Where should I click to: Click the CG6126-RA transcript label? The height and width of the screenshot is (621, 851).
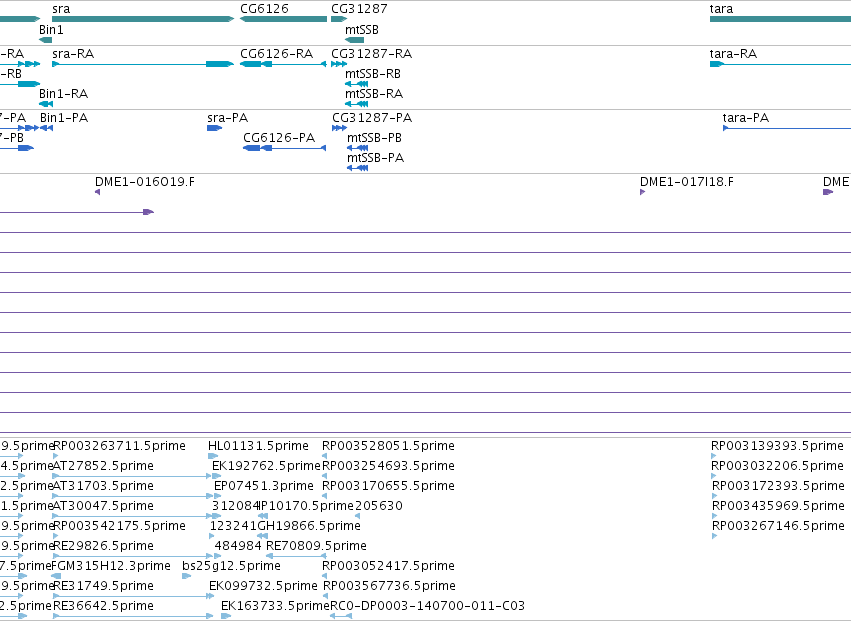tap(277, 54)
